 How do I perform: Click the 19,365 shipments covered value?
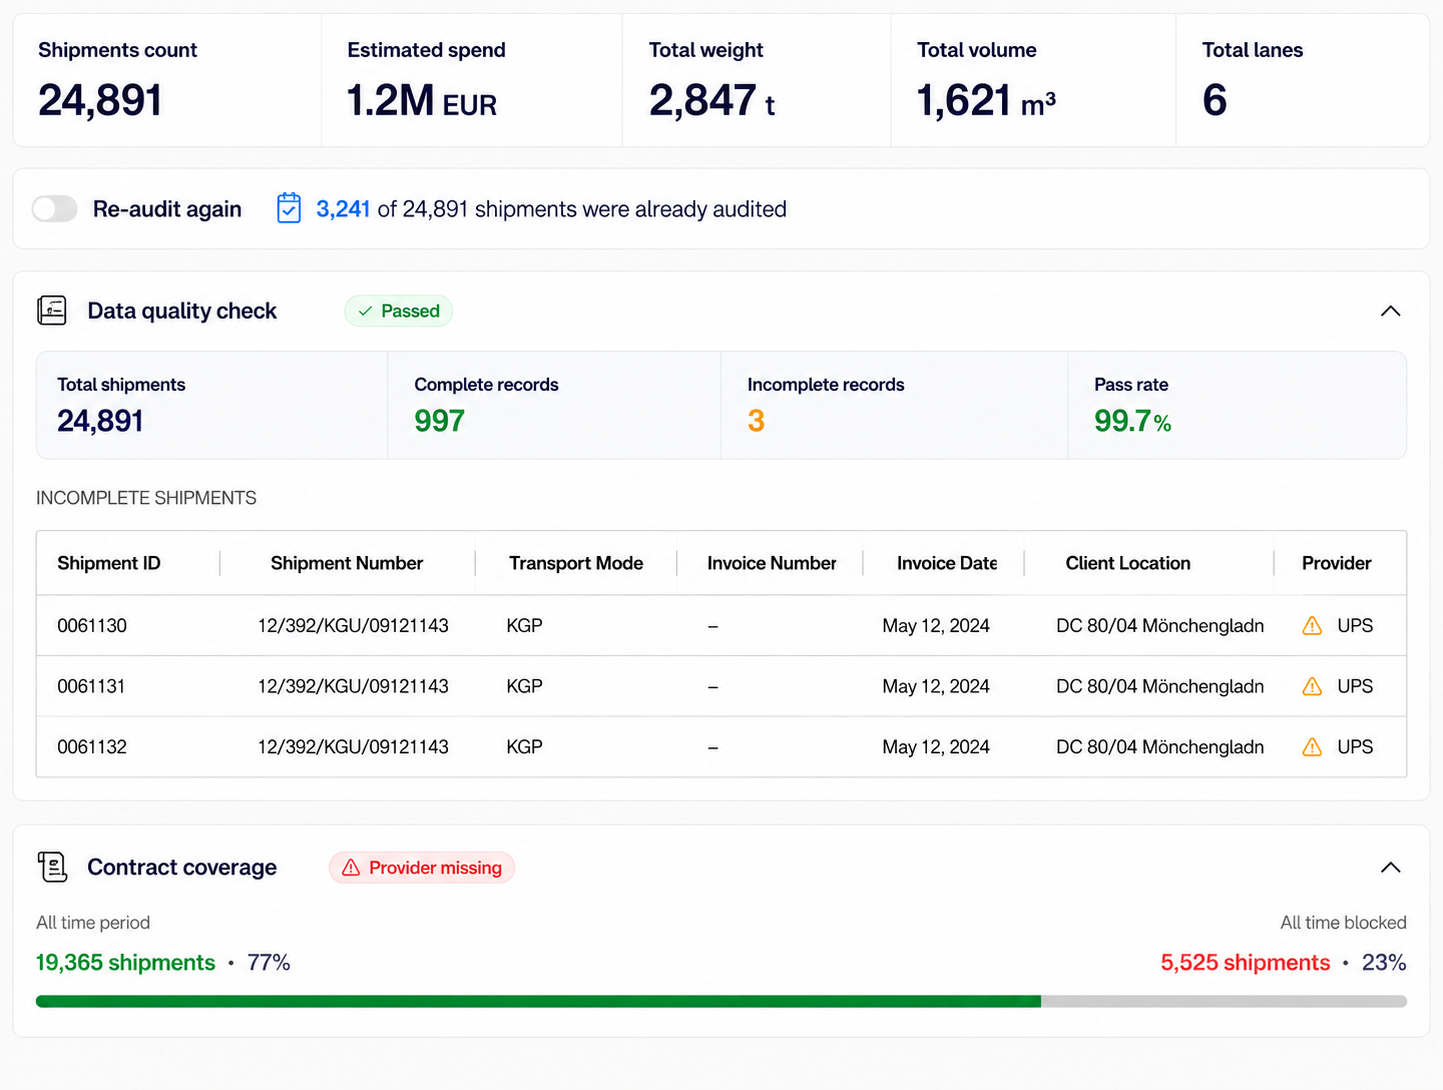[x=126, y=963]
